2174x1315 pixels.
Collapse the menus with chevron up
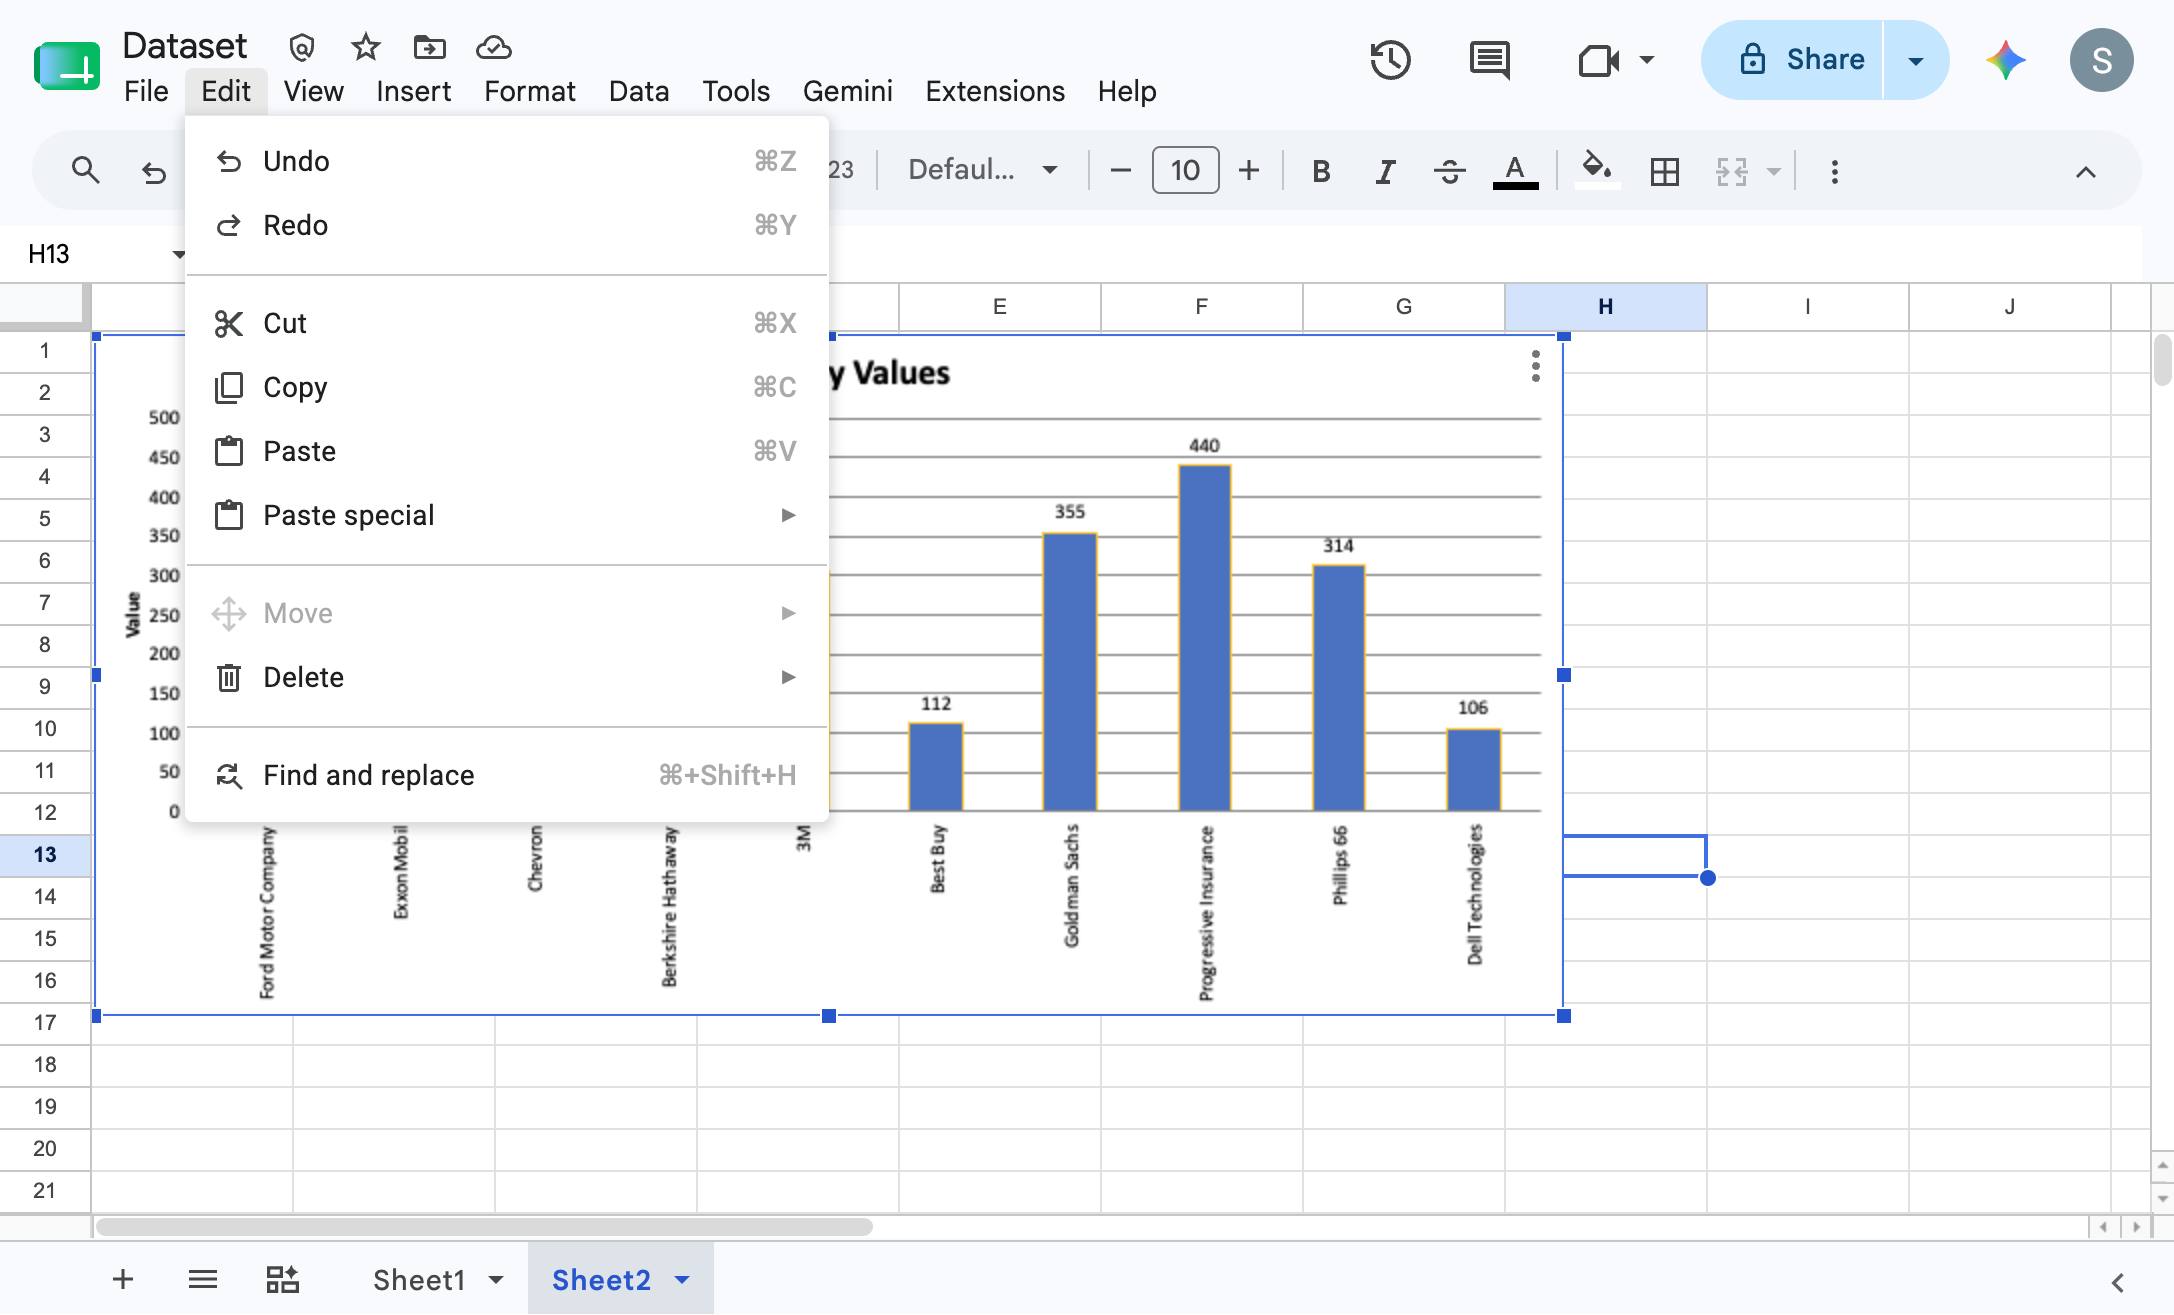coord(2085,172)
